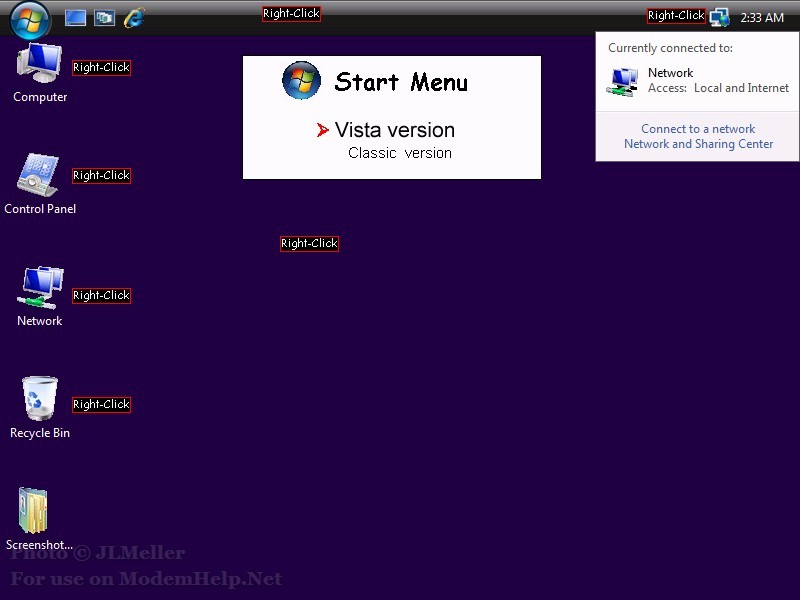The width and height of the screenshot is (800, 600).
Task: Click the Right-Click label beside the tray network icon
Action: (x=676, y=16)
